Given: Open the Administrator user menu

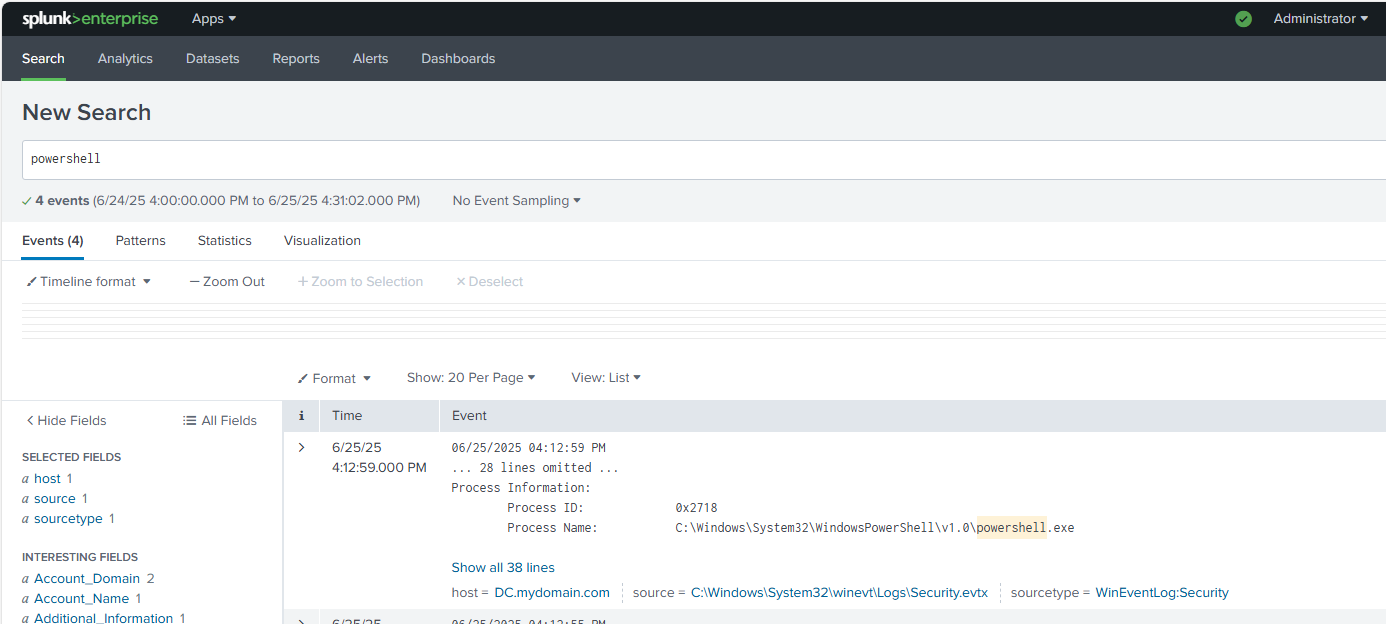Looking at the screenshot, I should [1321, 19].
